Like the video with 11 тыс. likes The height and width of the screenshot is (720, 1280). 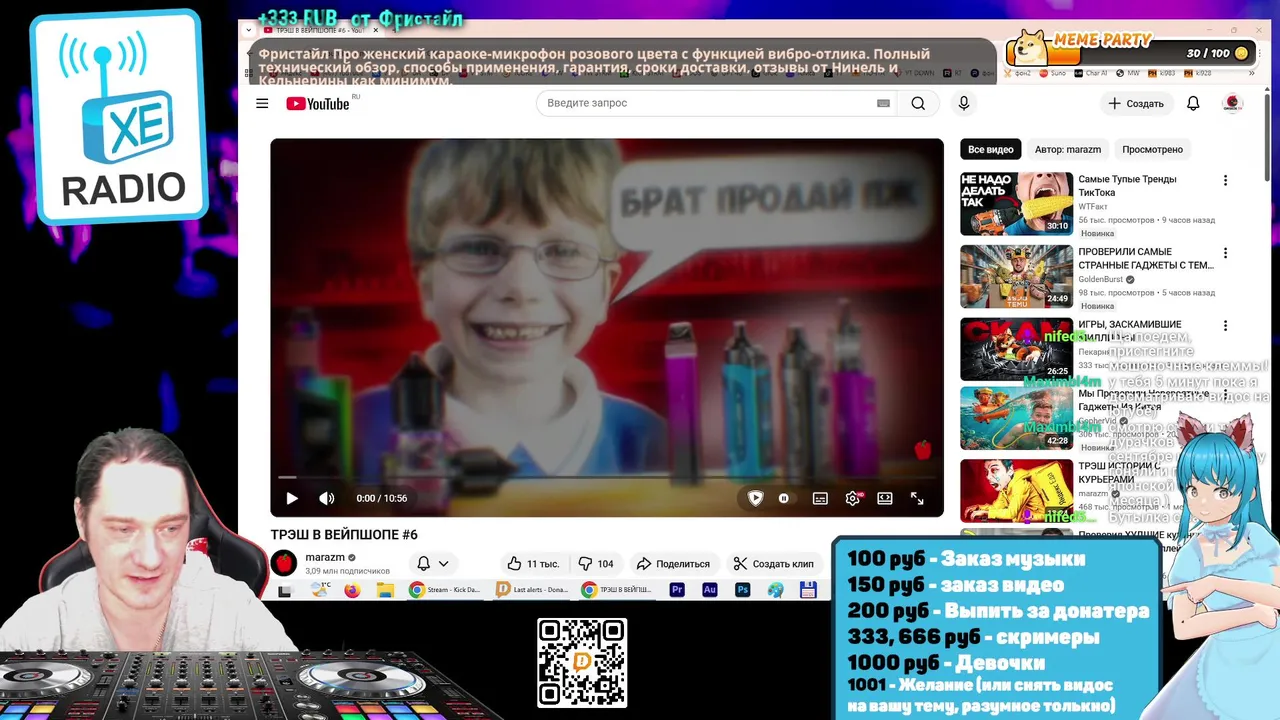[532, 563]
